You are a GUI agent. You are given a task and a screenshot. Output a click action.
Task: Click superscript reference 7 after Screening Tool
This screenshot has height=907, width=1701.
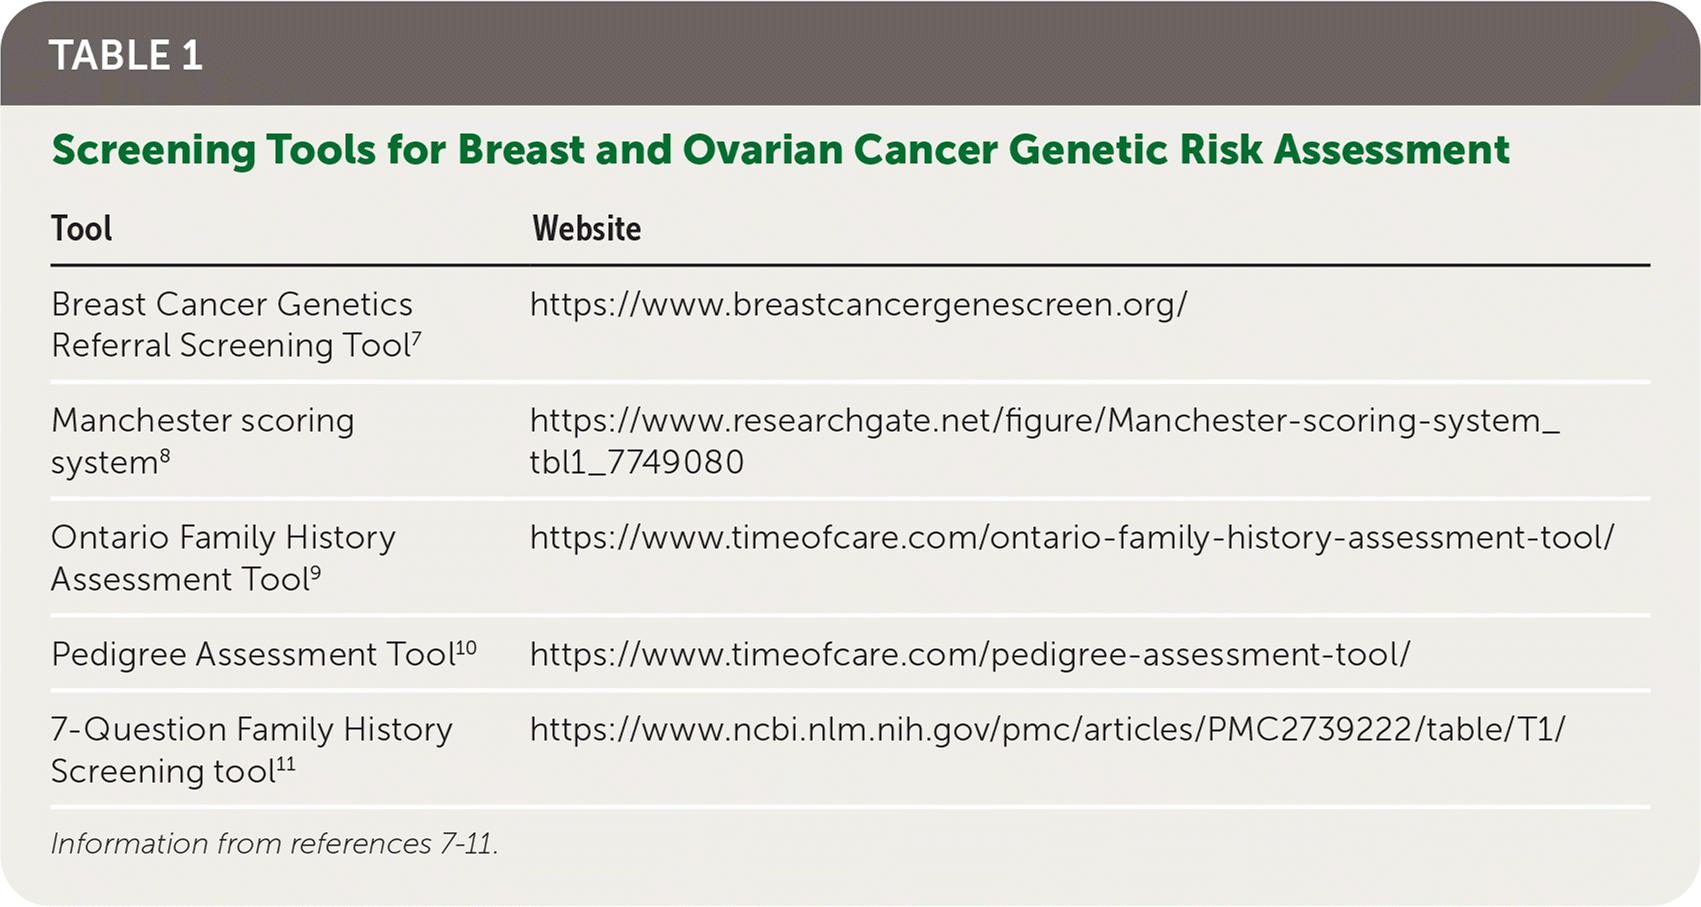coord(417,338)
